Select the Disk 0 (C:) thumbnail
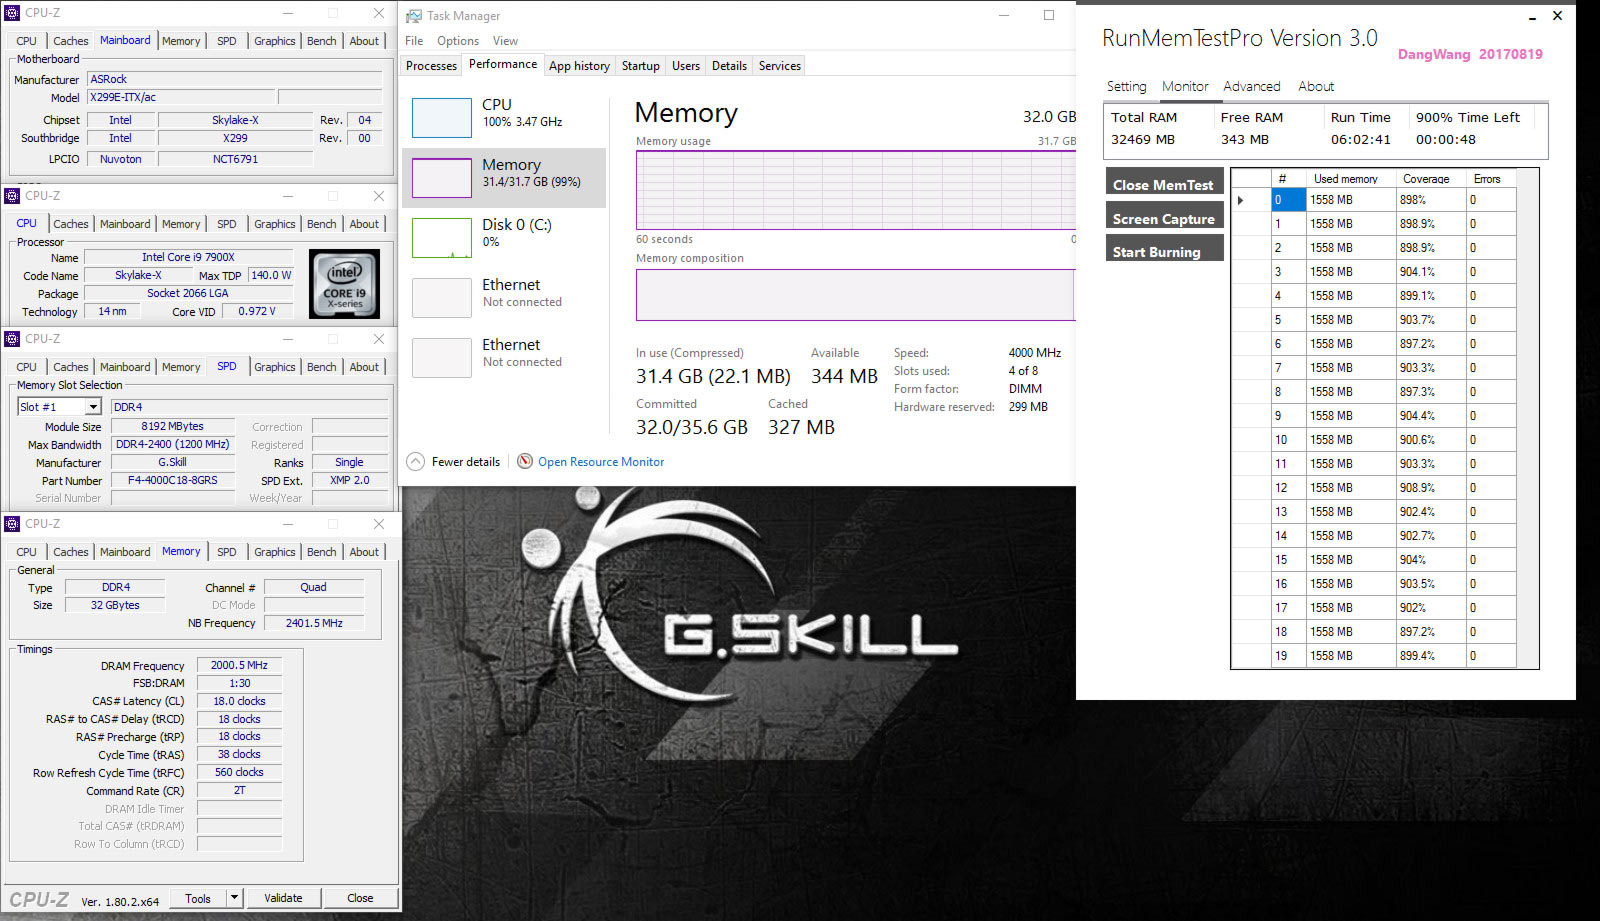 [442, 238]
